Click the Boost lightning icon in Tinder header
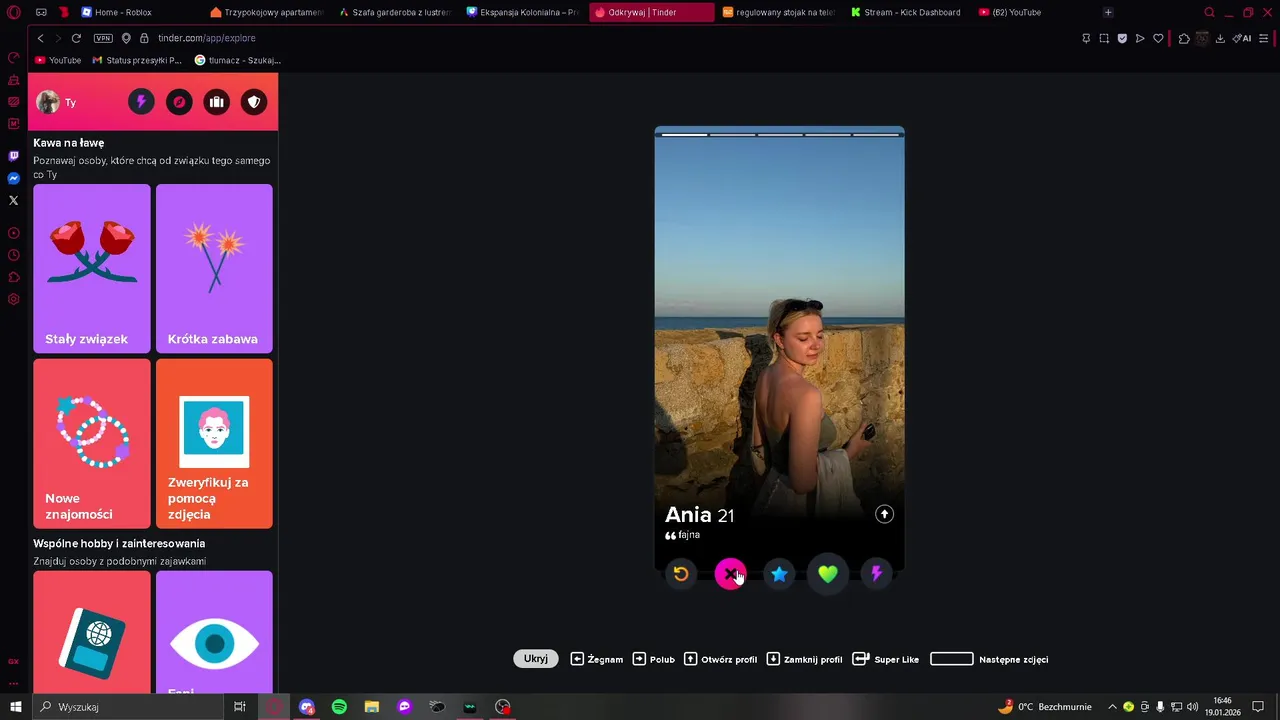1280x720 pixels. [x=141, y=102]
